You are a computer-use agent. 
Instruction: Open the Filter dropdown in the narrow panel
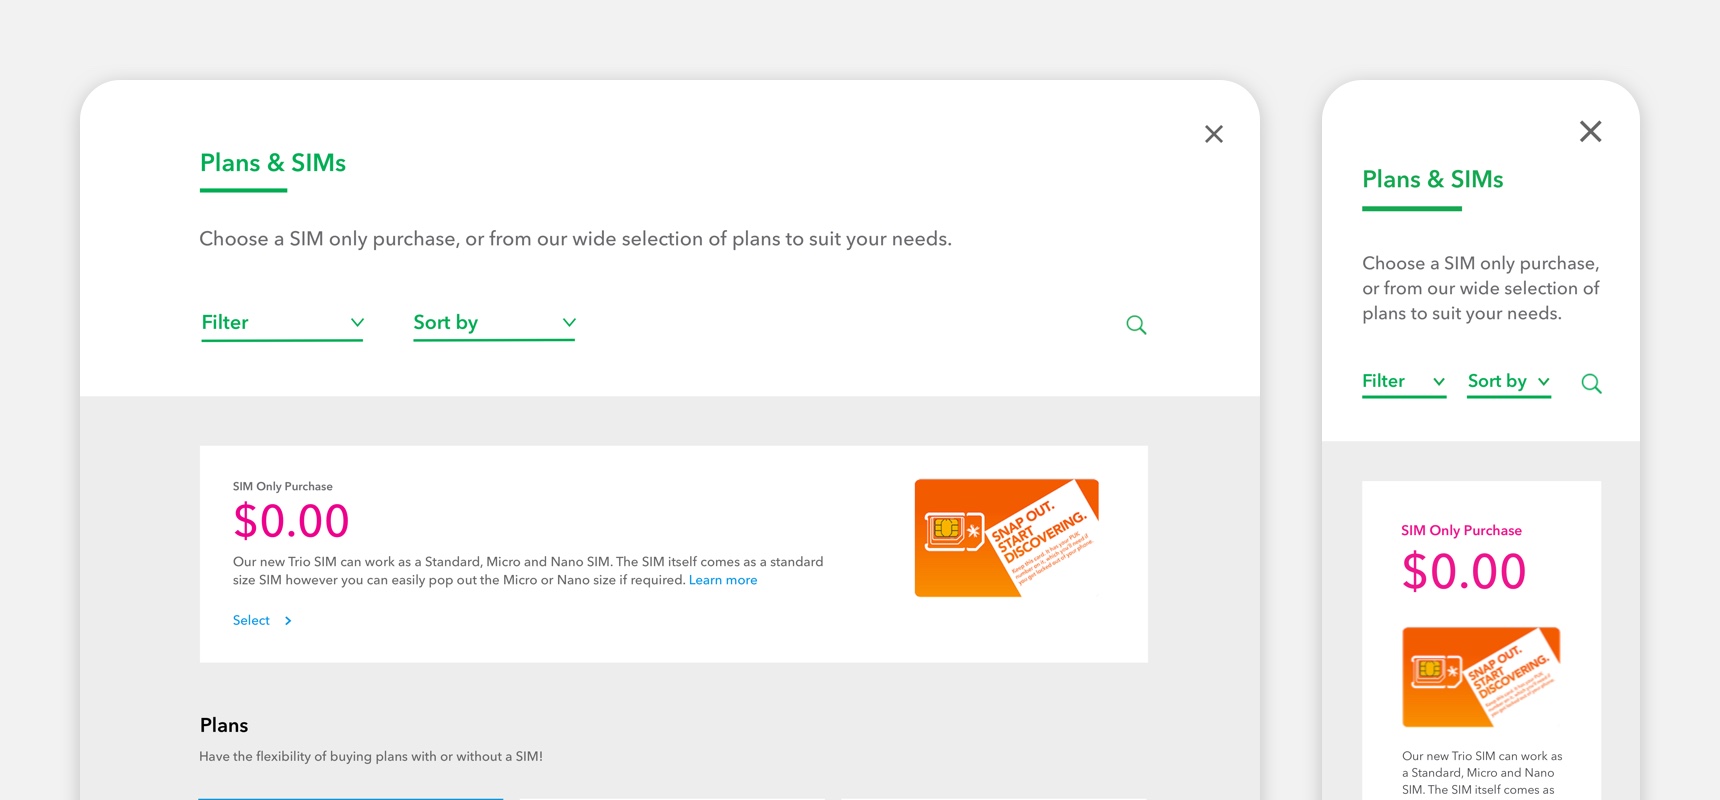(1403, 382)
